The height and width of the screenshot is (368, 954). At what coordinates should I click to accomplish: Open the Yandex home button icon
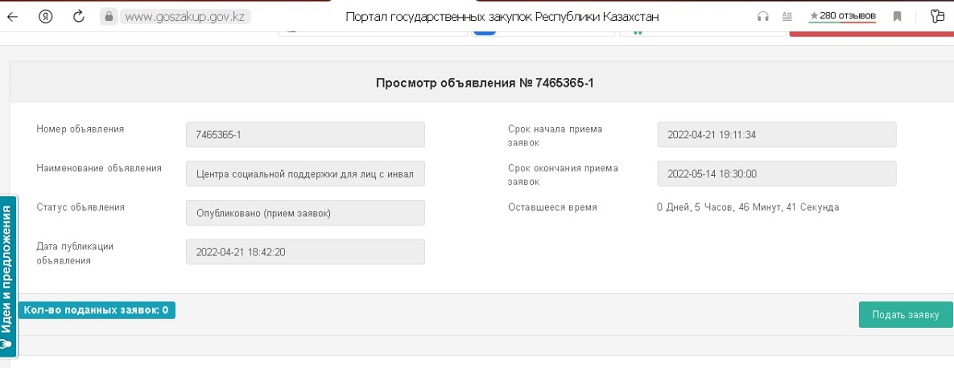(46, 17)
